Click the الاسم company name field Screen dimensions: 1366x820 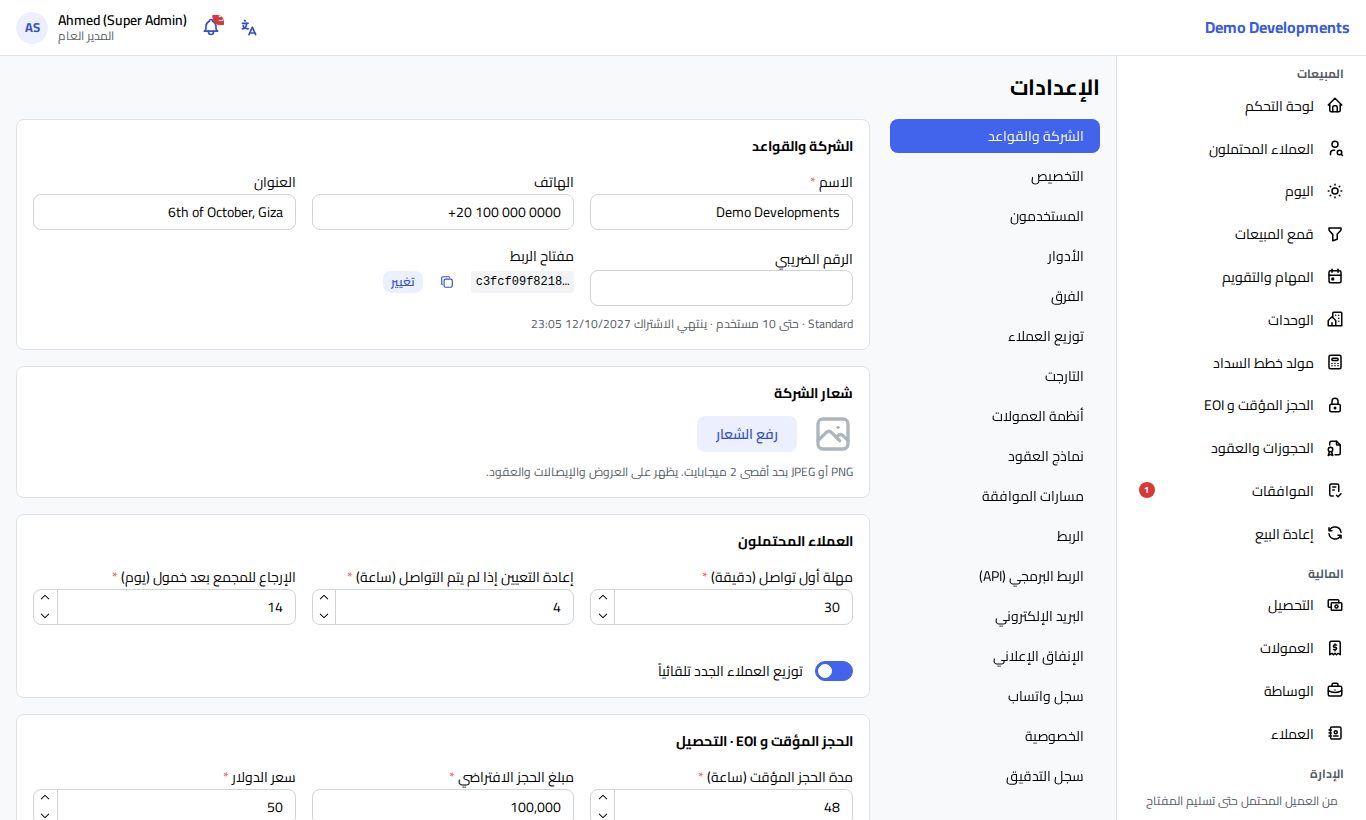tap(721, 212)
